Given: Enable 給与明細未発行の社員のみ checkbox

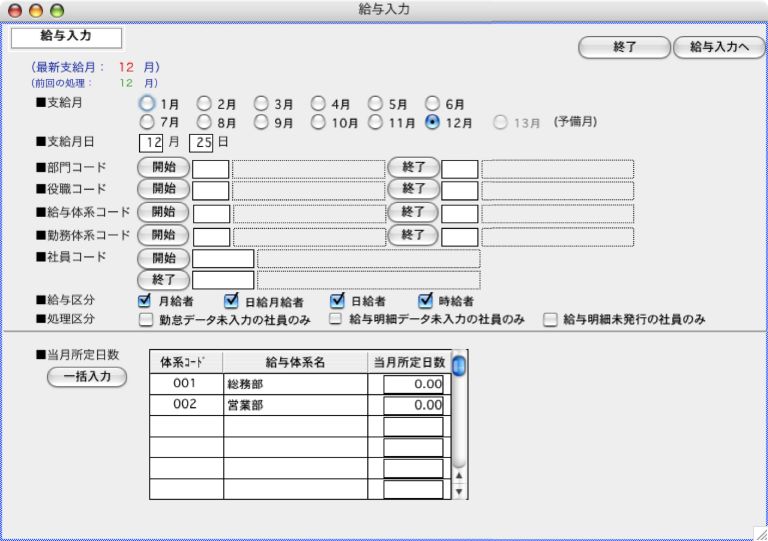Looking at the screenshot, I should (550, 320).
